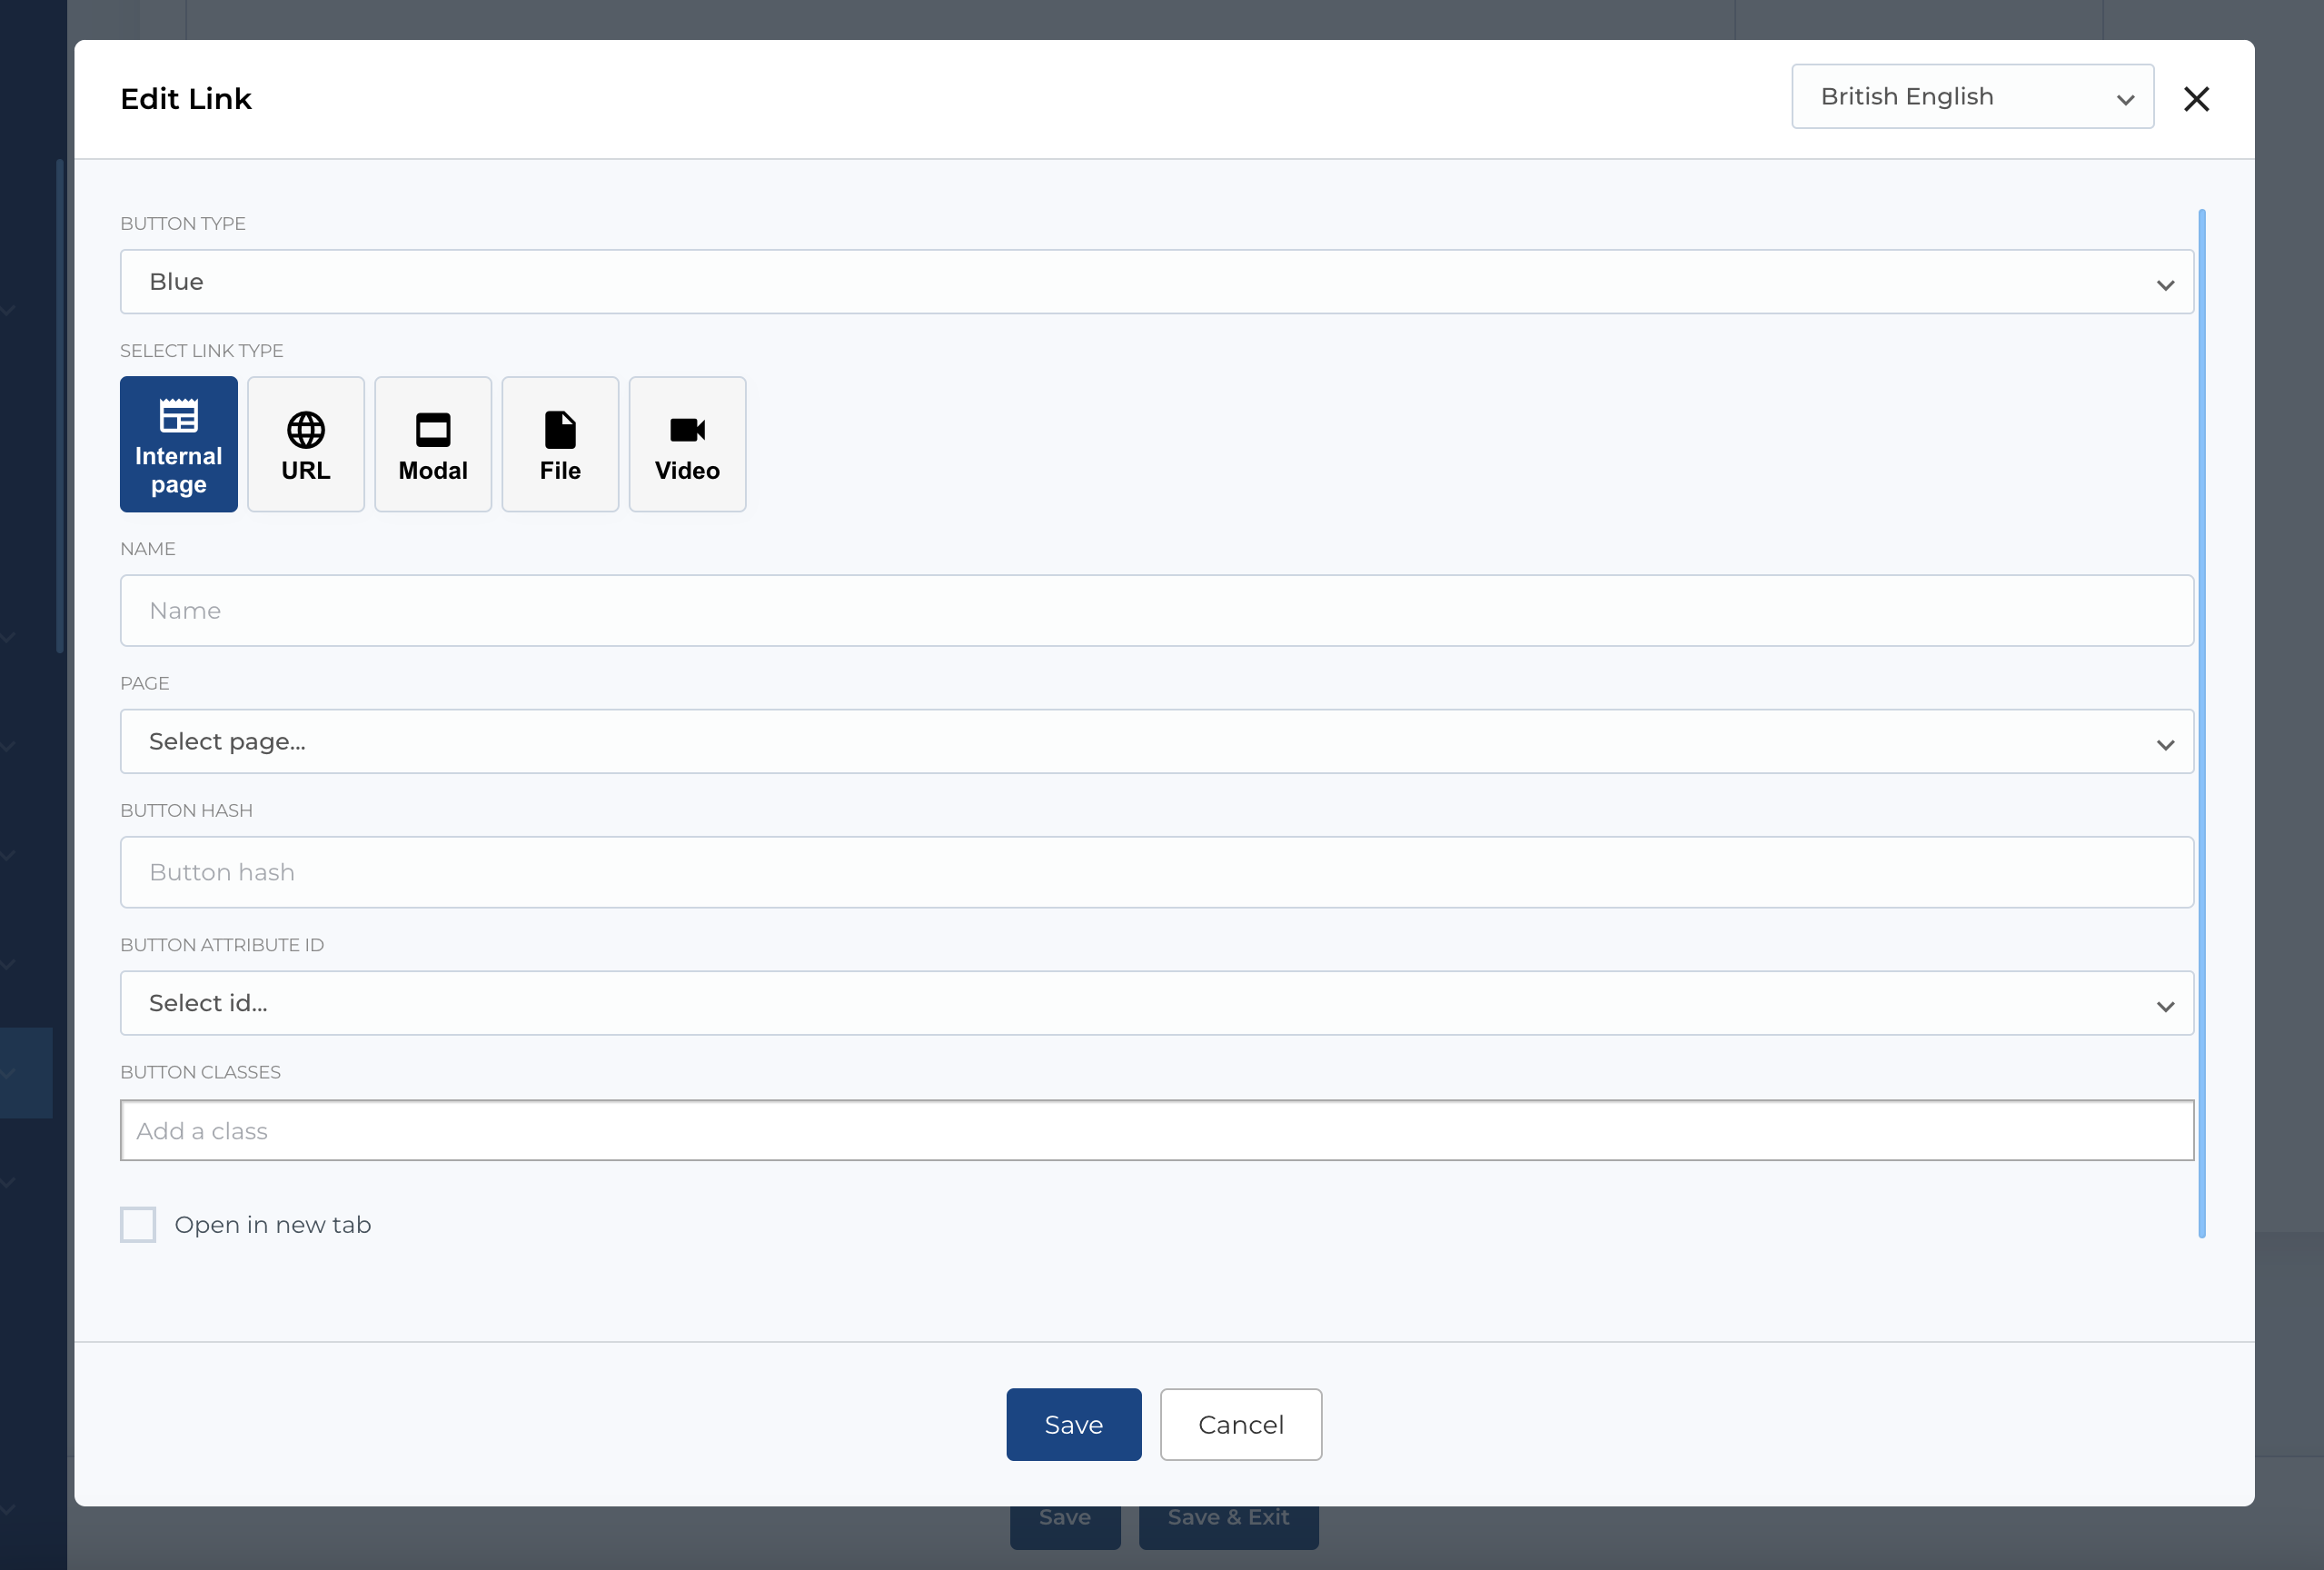
Task: Click the Open in new tab label
Action: [x=272, y=1225]
